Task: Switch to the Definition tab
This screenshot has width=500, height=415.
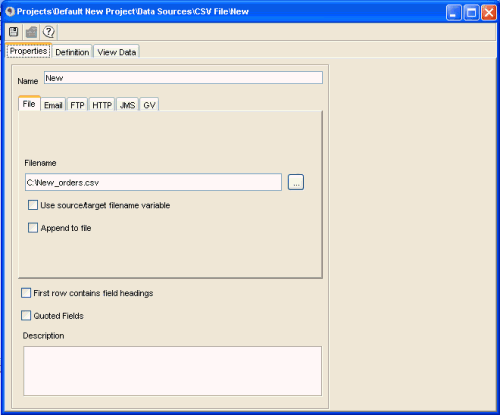Action: pyautogui.click(x=72, y=52)
